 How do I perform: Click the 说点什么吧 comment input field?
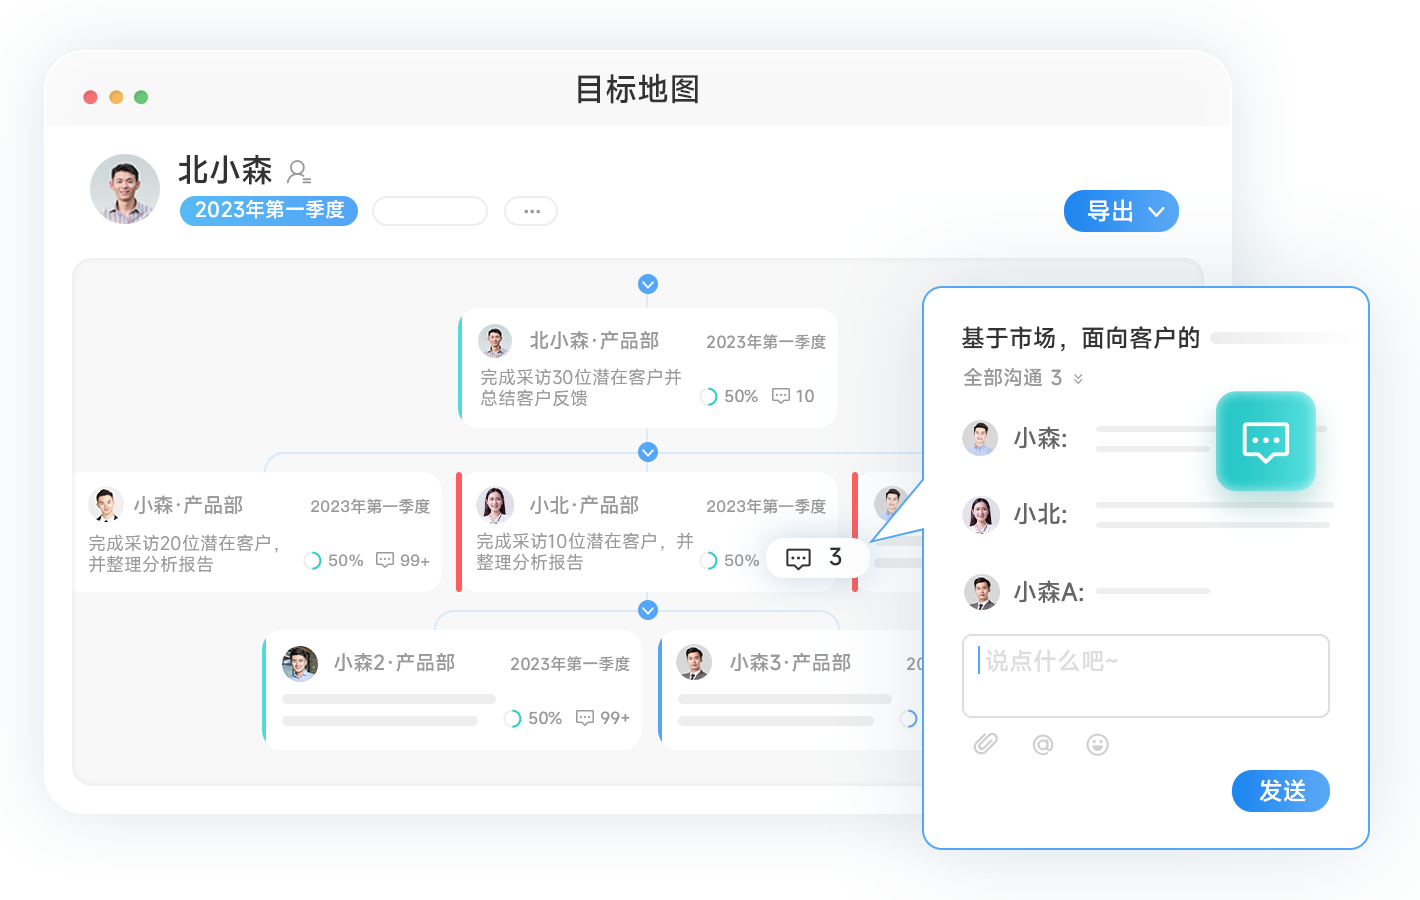point(1145,676)
